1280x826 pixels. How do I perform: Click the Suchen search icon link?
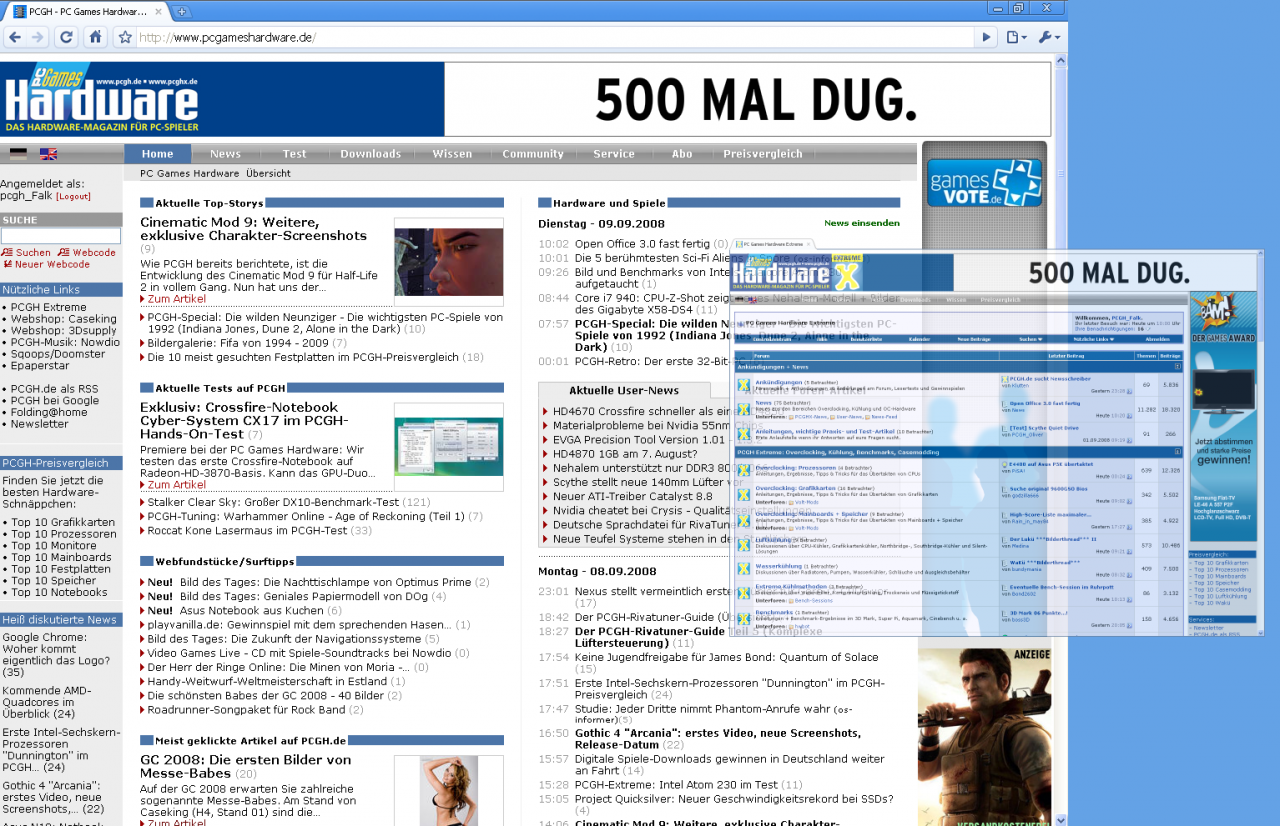[26, 253]
